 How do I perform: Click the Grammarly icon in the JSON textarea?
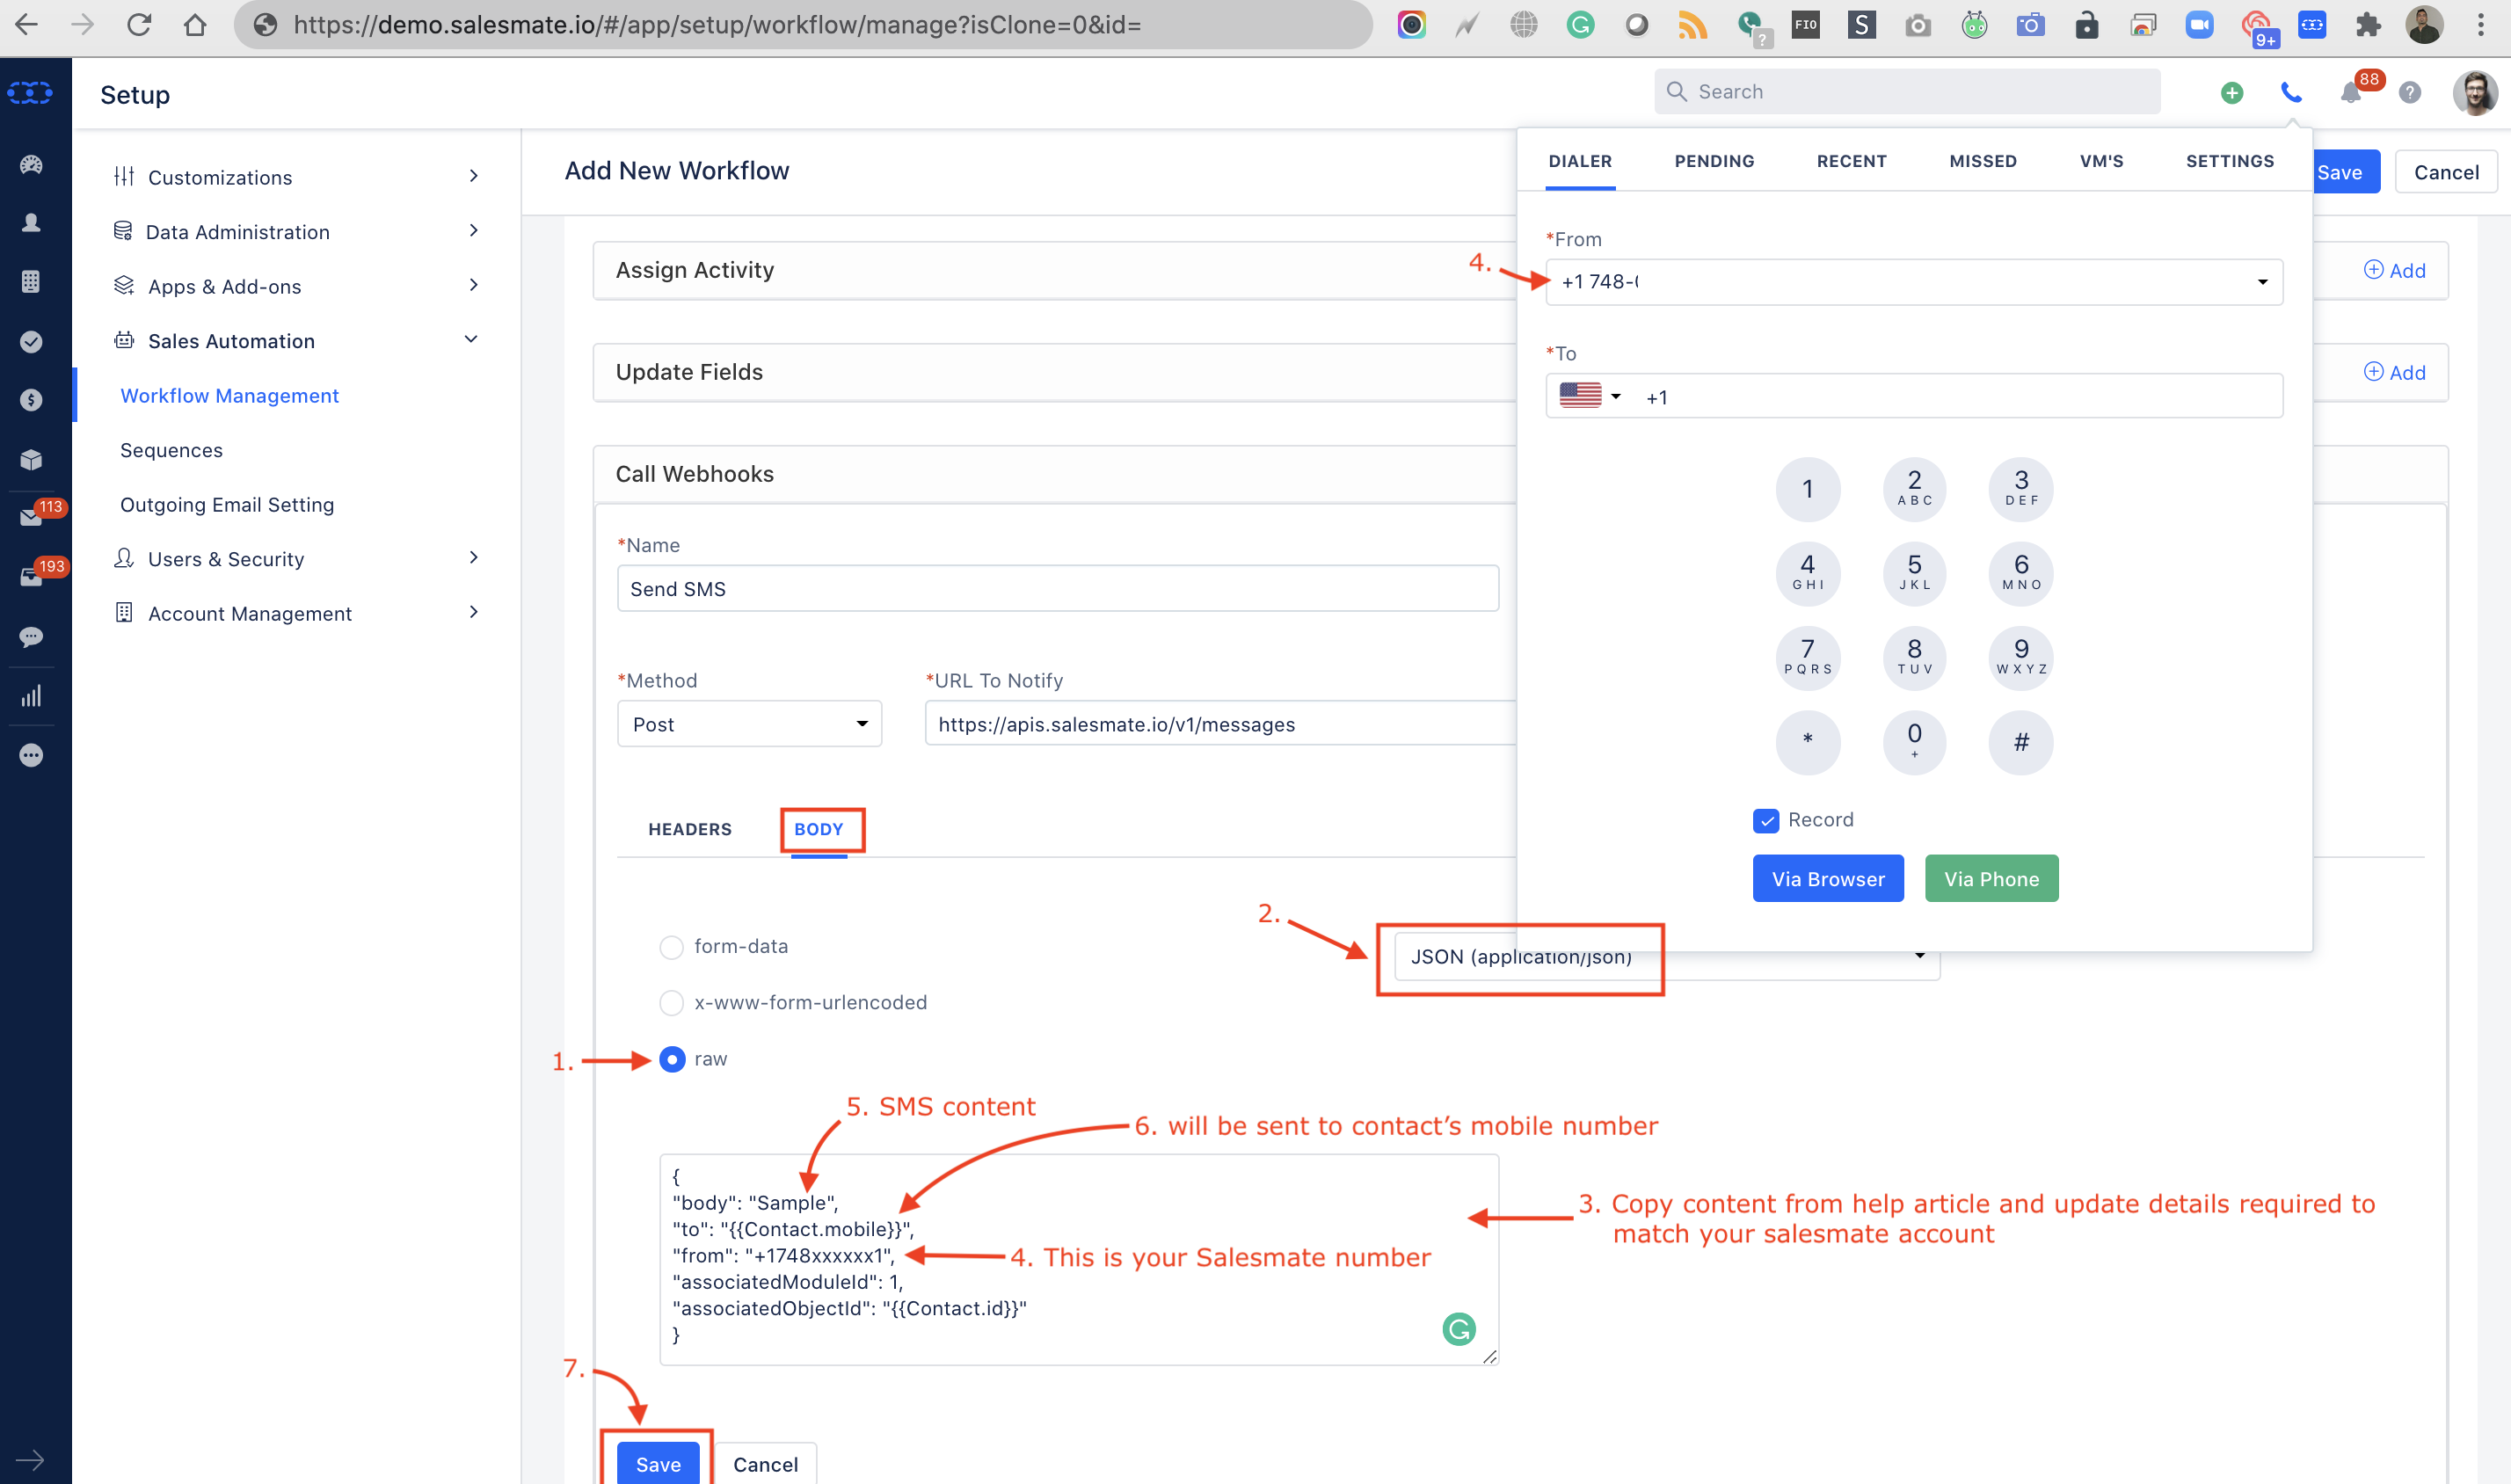[1459, 1329]
